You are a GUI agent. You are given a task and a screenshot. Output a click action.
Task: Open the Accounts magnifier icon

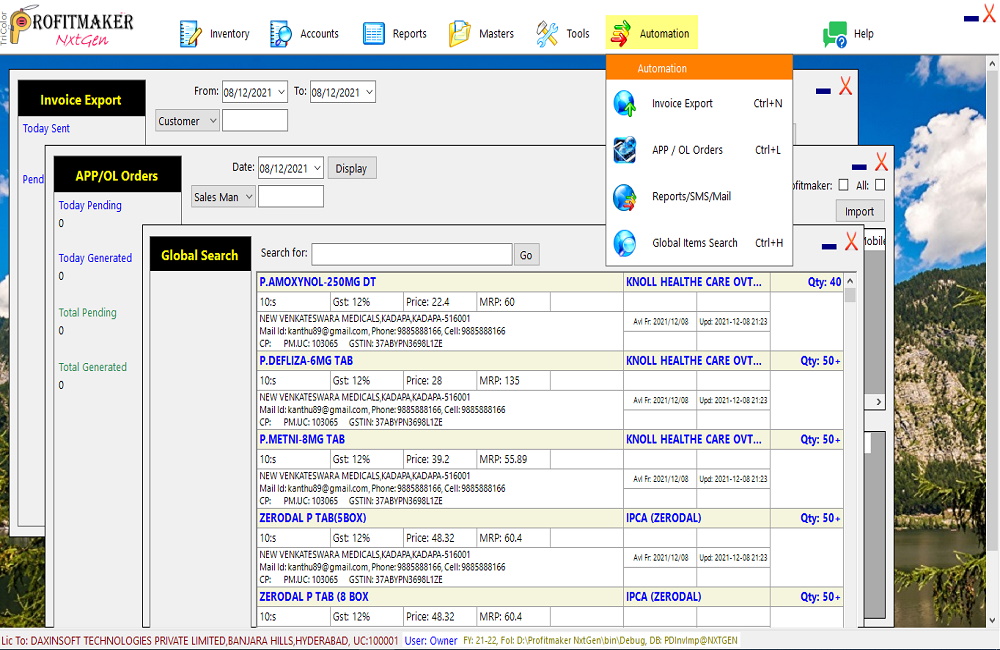click(x=281, y=34)
